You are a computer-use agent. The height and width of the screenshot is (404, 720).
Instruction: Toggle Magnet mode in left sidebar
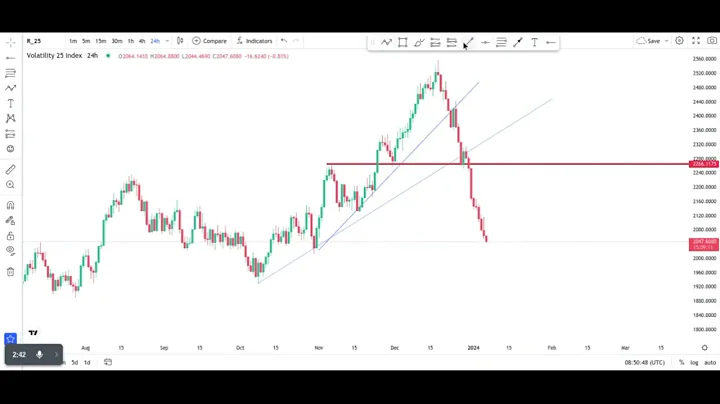tap(11, 205)
